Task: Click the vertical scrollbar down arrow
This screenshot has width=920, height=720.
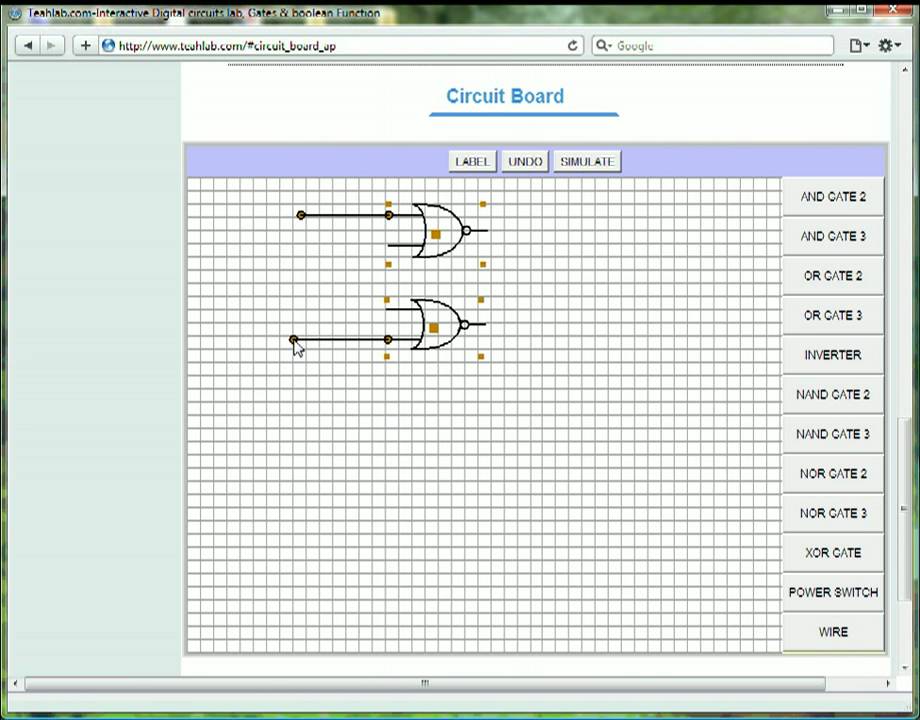Action: (x=904, y=667)
